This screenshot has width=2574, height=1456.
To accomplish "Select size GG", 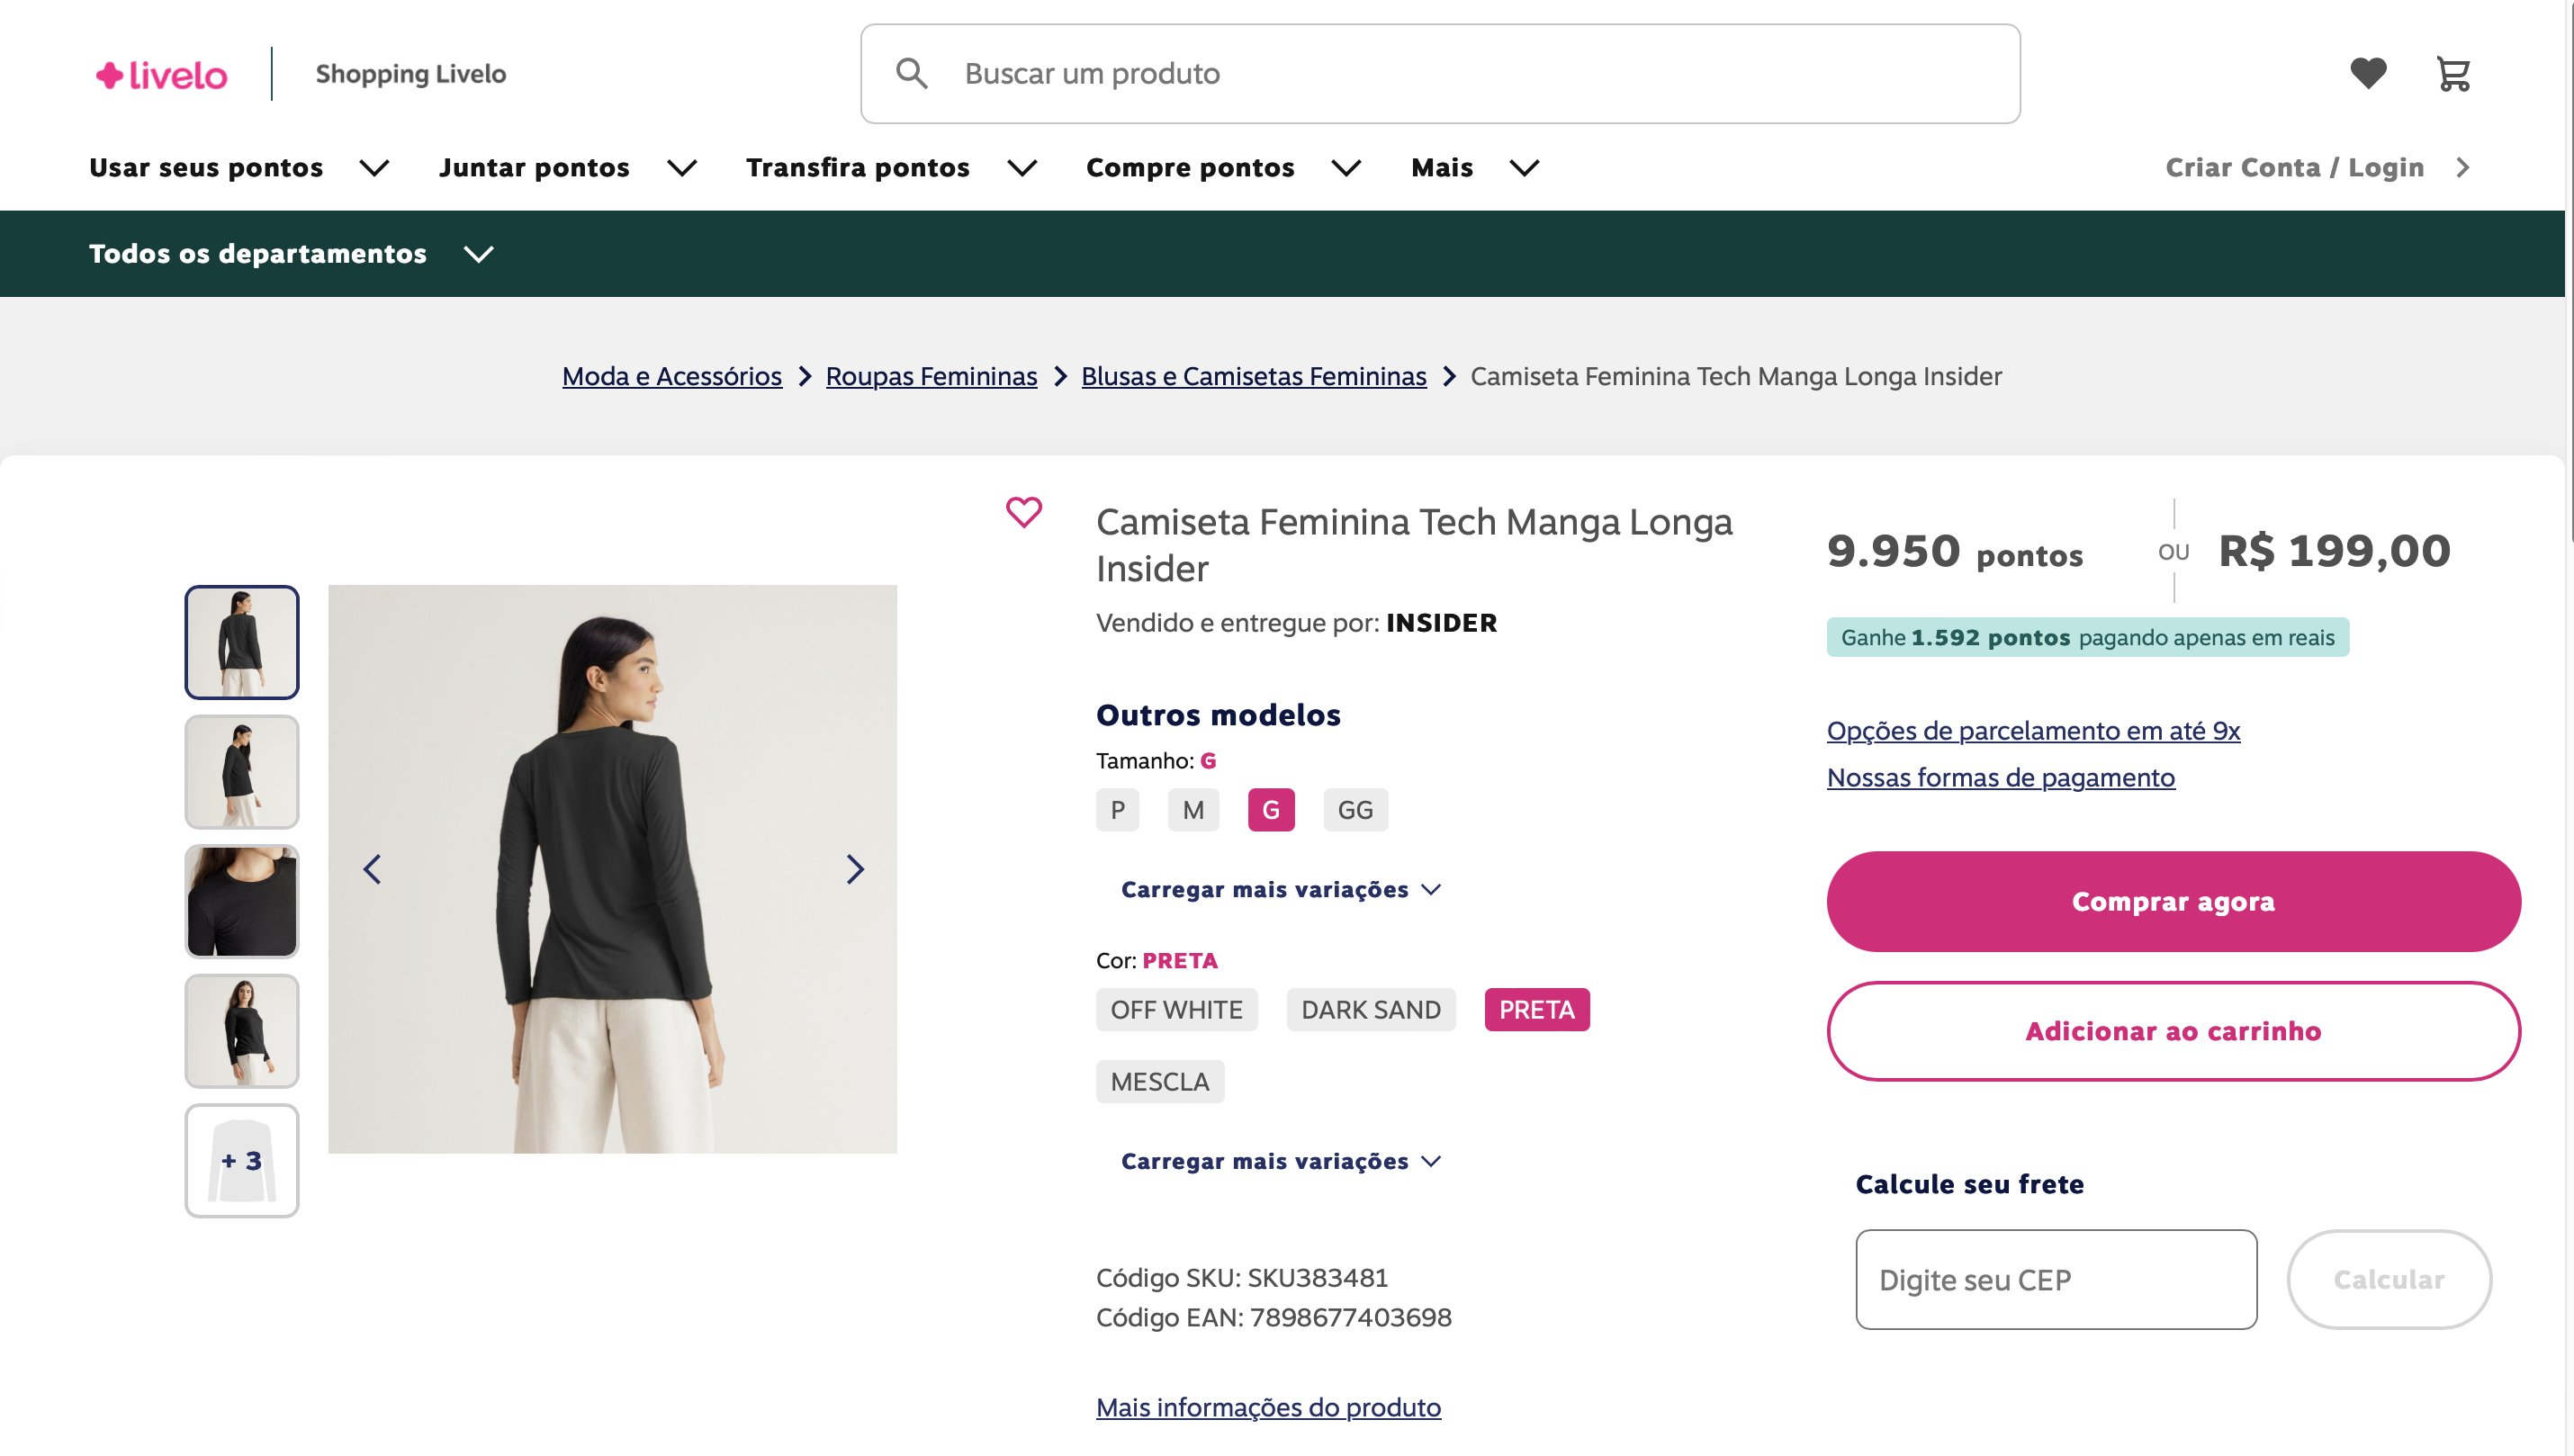I will 1355,810.
